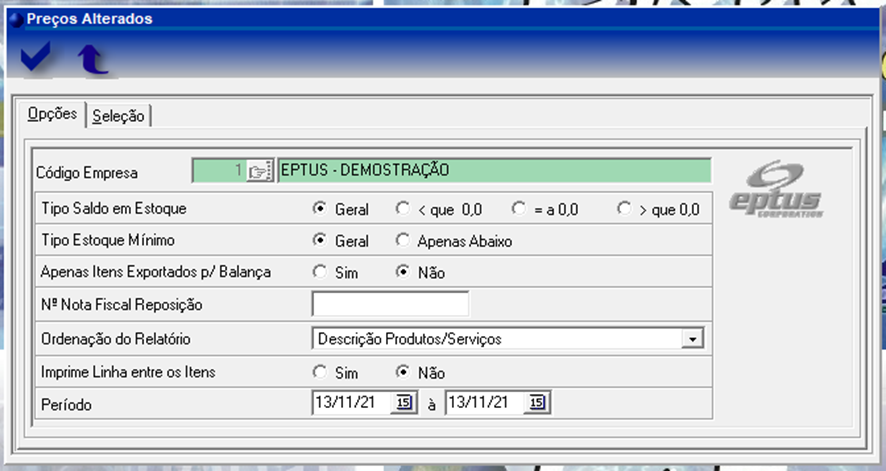Click the window title bar icon
Screen dimensions: 886x471
tap(15, 18)
